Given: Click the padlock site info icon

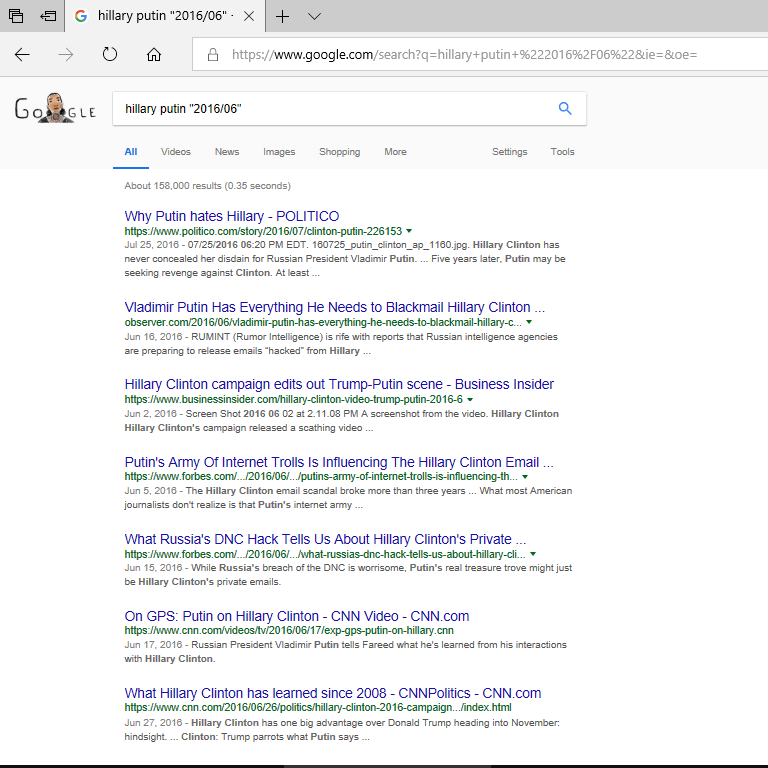Looking at the screenshot, I should click(213, 54).
